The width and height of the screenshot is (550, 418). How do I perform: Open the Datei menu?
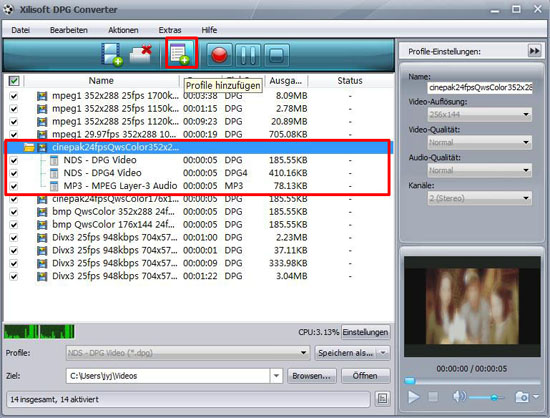[21, 30]
